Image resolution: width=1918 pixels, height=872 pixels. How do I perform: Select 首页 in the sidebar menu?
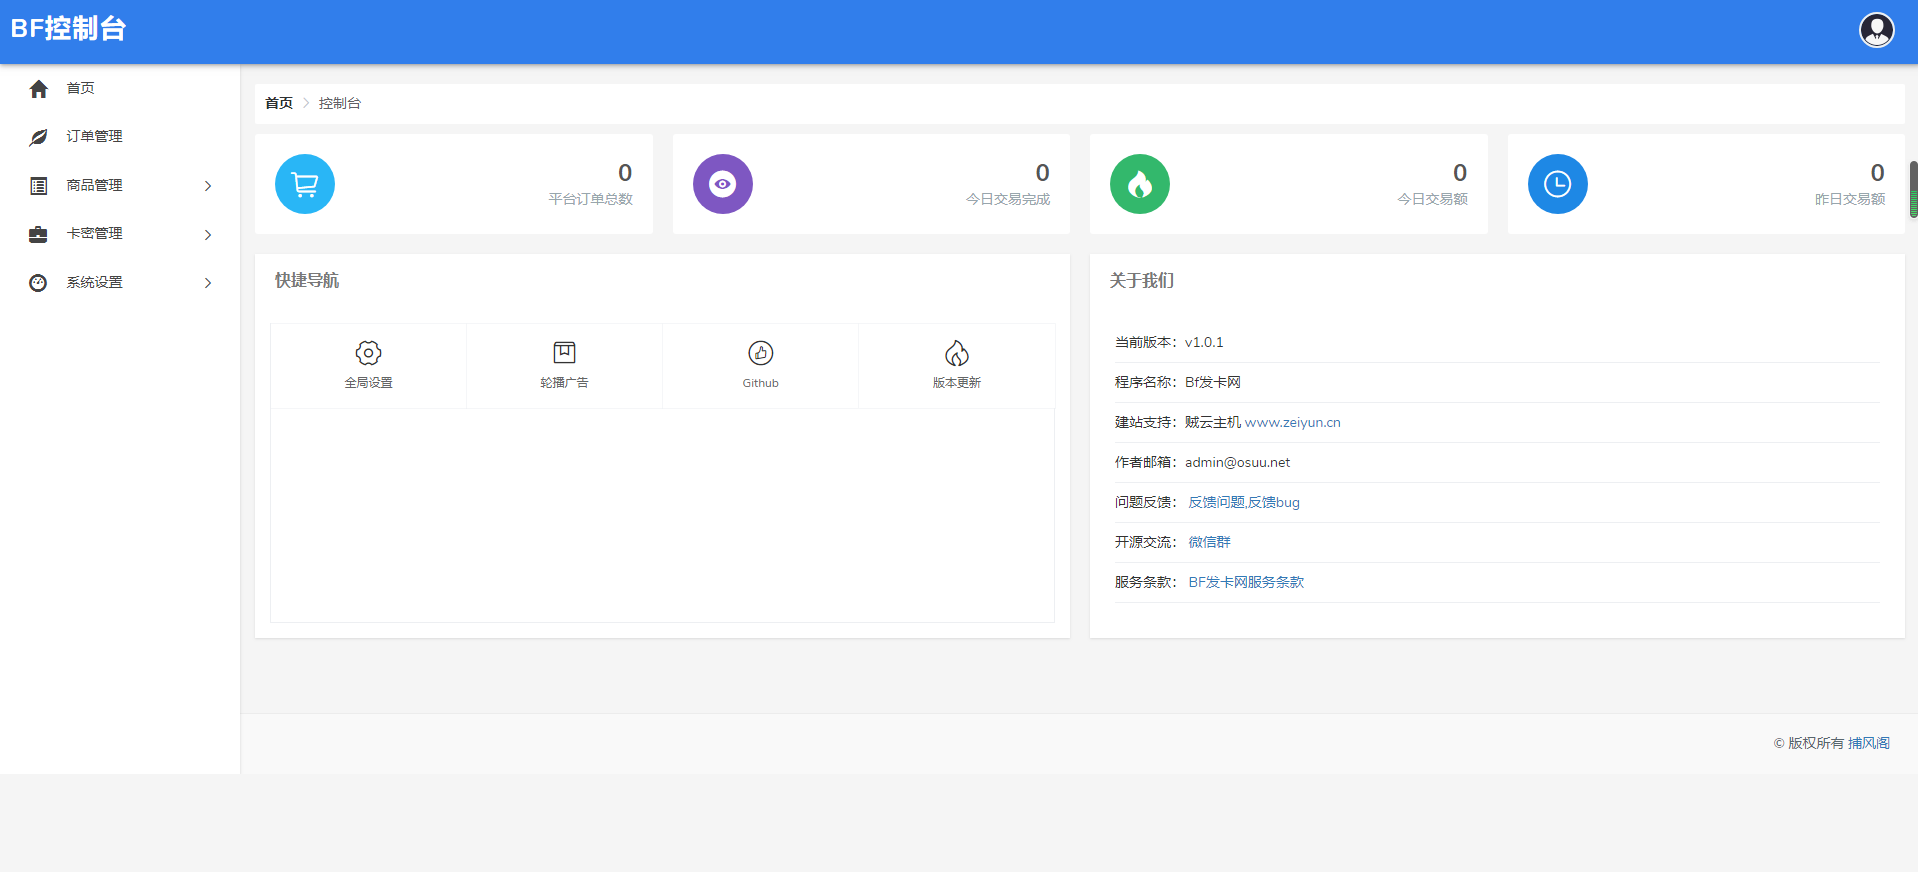[80, 89]
